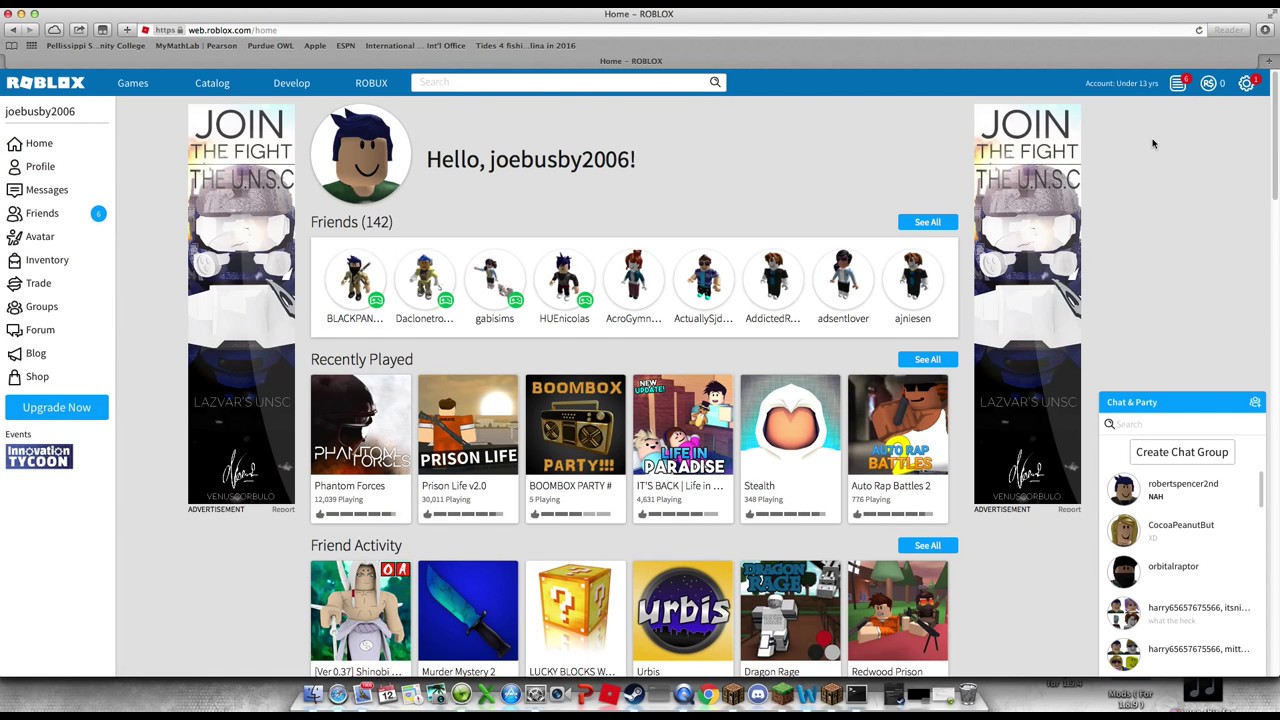Open the Trash icon in the dock
The height and width of the screenshot is (720, 1280).
pyautogui.click(x=967, y=694)
